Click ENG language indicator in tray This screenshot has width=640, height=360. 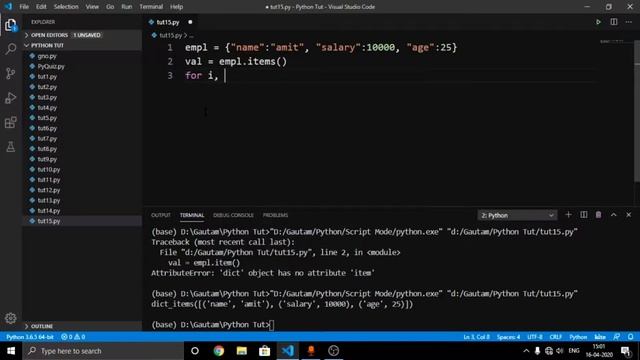coord(574,351)
